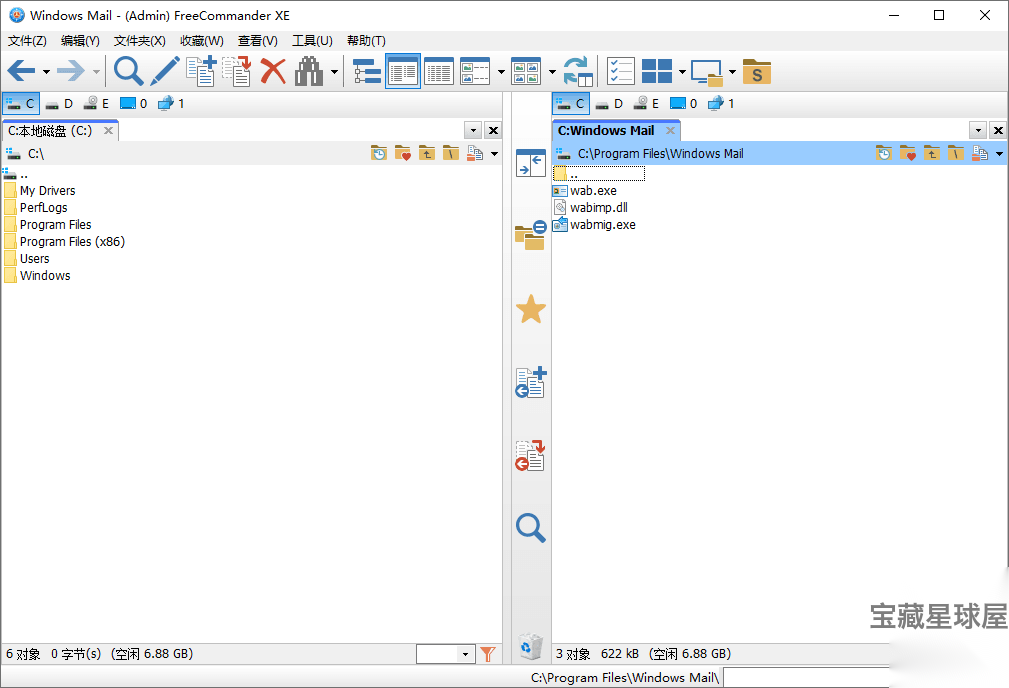Select network drive 1 in the right panel
The height and width of the screenshot is (688, 1009).
click(x=721, y=104)
